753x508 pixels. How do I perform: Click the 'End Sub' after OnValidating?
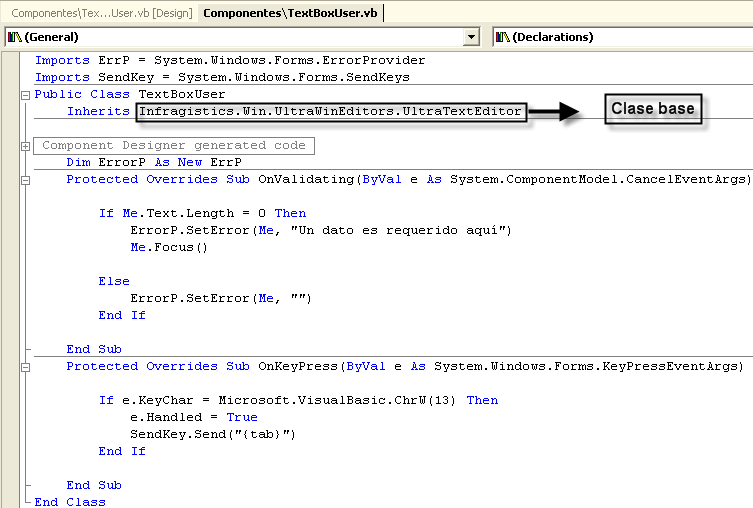click(x=94, y=350)
